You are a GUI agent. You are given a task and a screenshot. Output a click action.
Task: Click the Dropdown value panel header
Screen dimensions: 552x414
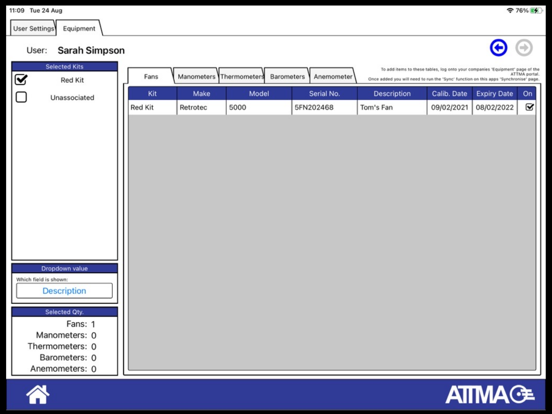[64, 268]
